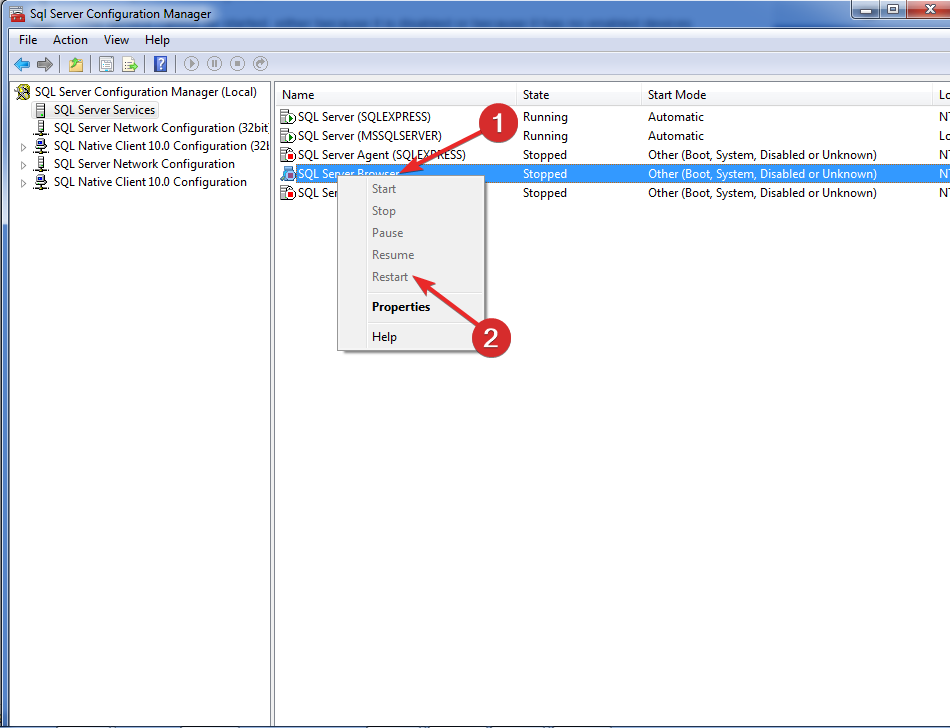The image size is (950, 728).
Task: Open the Action menu
Action: pos(70,40)
